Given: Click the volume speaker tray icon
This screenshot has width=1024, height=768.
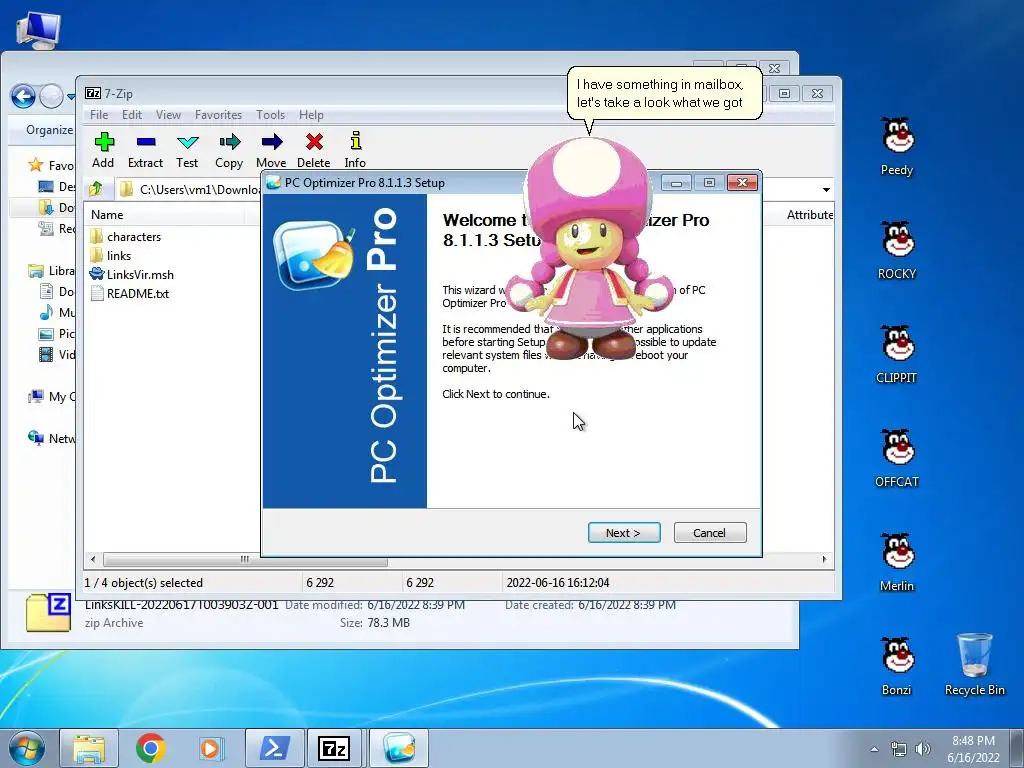Looking at the screenshot, I should tap(923, 748).
